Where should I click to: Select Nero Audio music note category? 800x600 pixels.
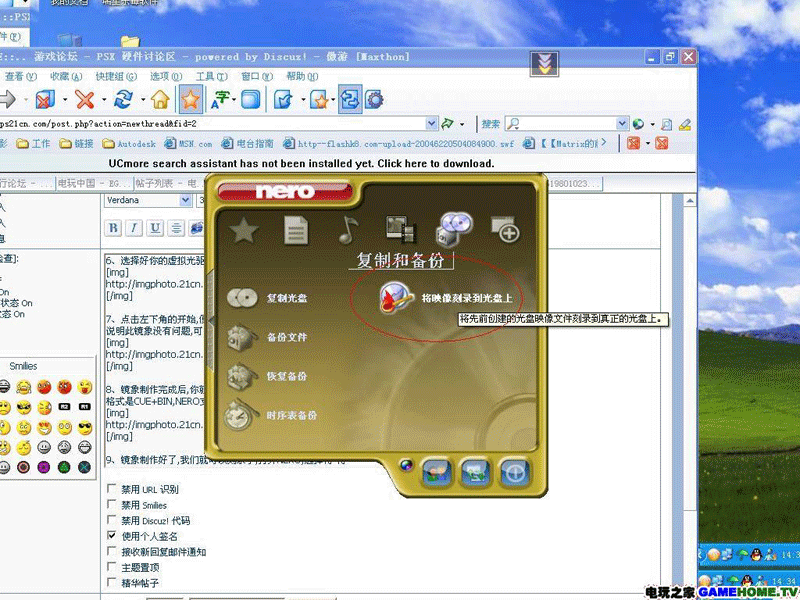[348, 230]
